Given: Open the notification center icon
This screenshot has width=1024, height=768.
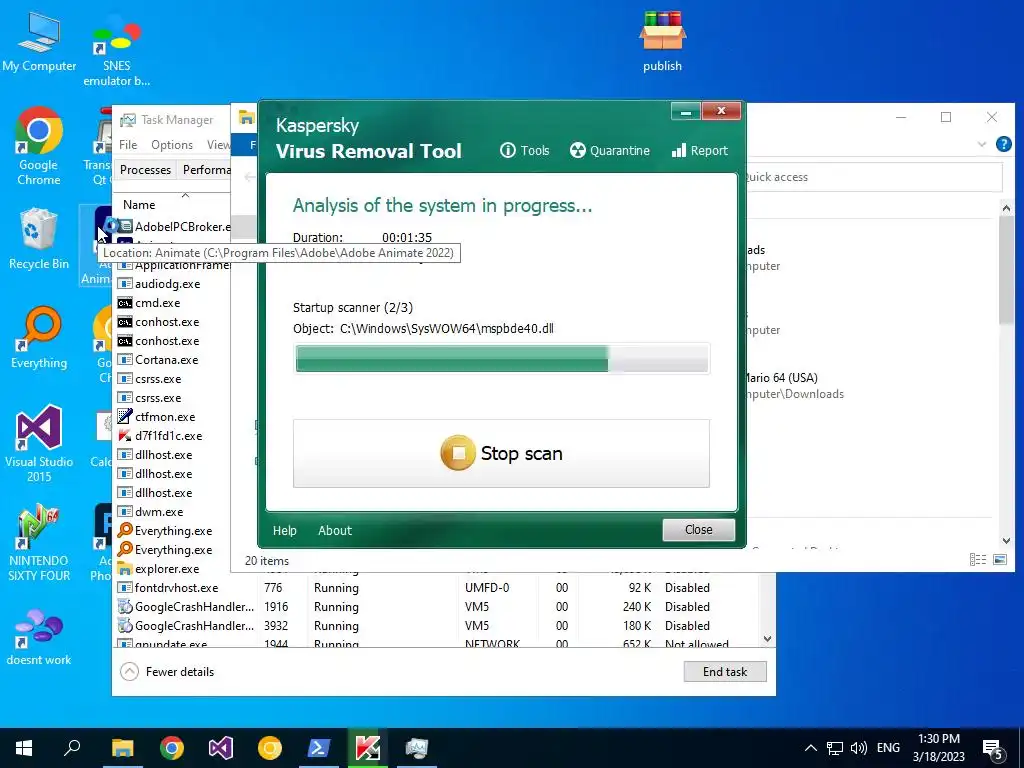Looking at the screenshot, I should point(993,749).
